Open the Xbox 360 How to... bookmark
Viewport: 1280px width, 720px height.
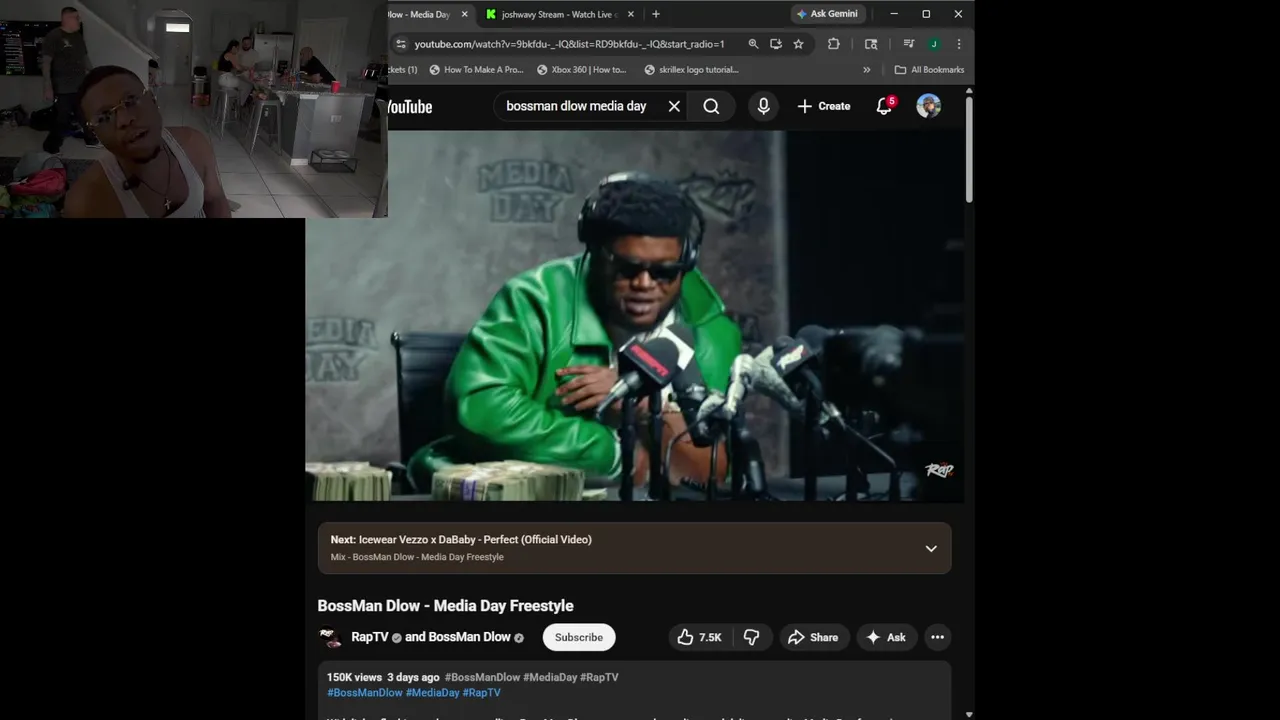pos(581,70)
